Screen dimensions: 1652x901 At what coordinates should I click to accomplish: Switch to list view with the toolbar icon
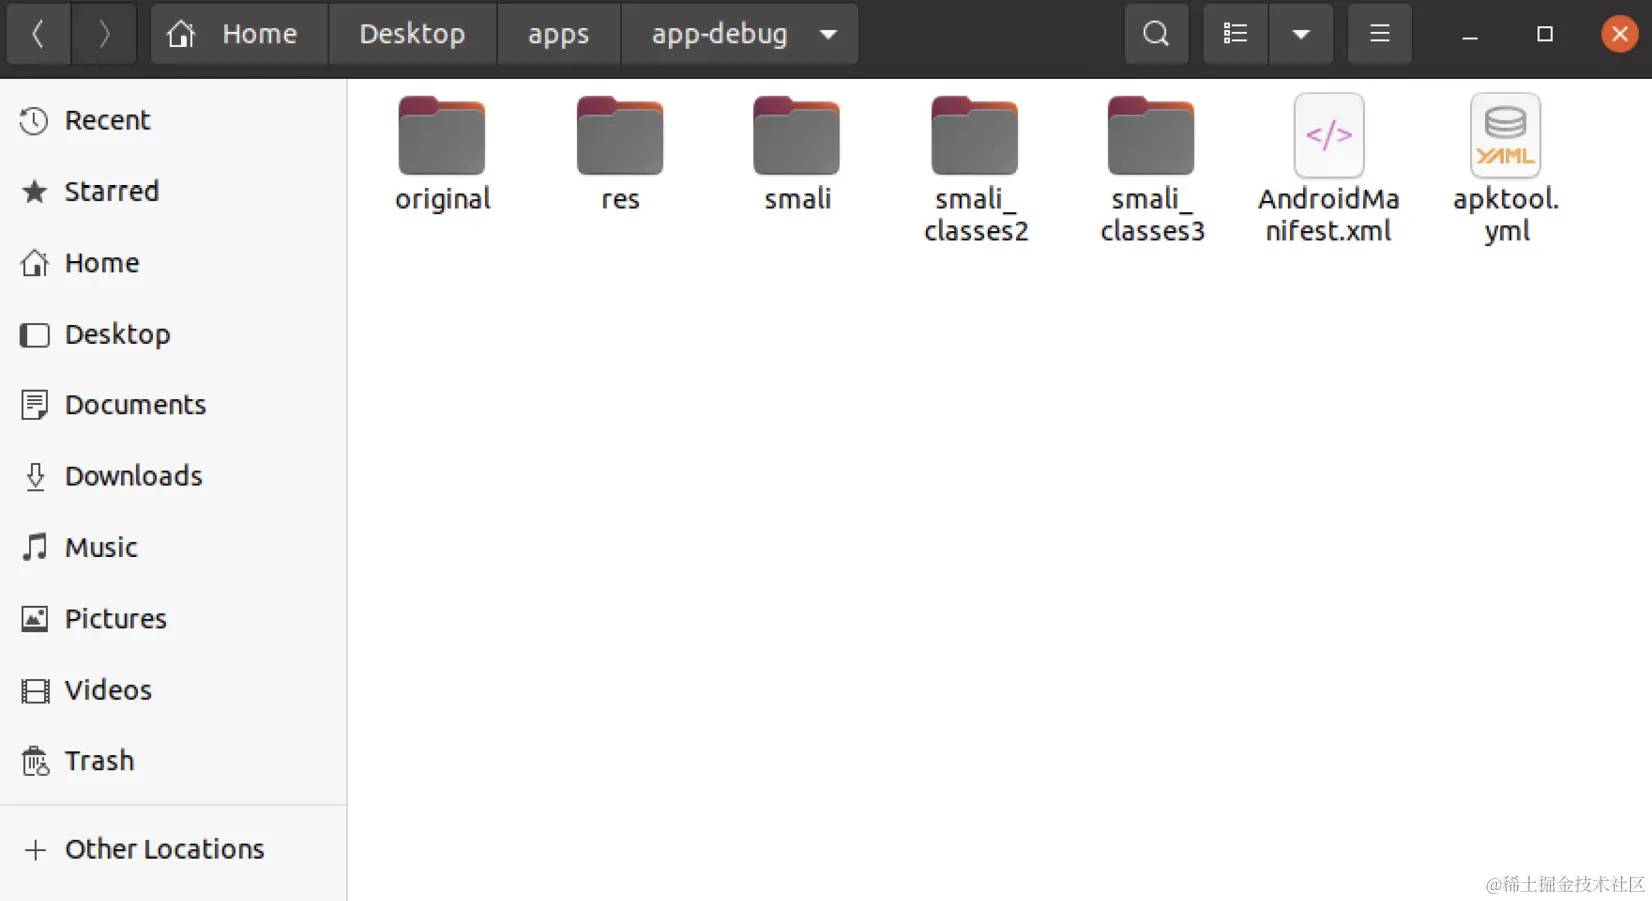pos(1236,34)
